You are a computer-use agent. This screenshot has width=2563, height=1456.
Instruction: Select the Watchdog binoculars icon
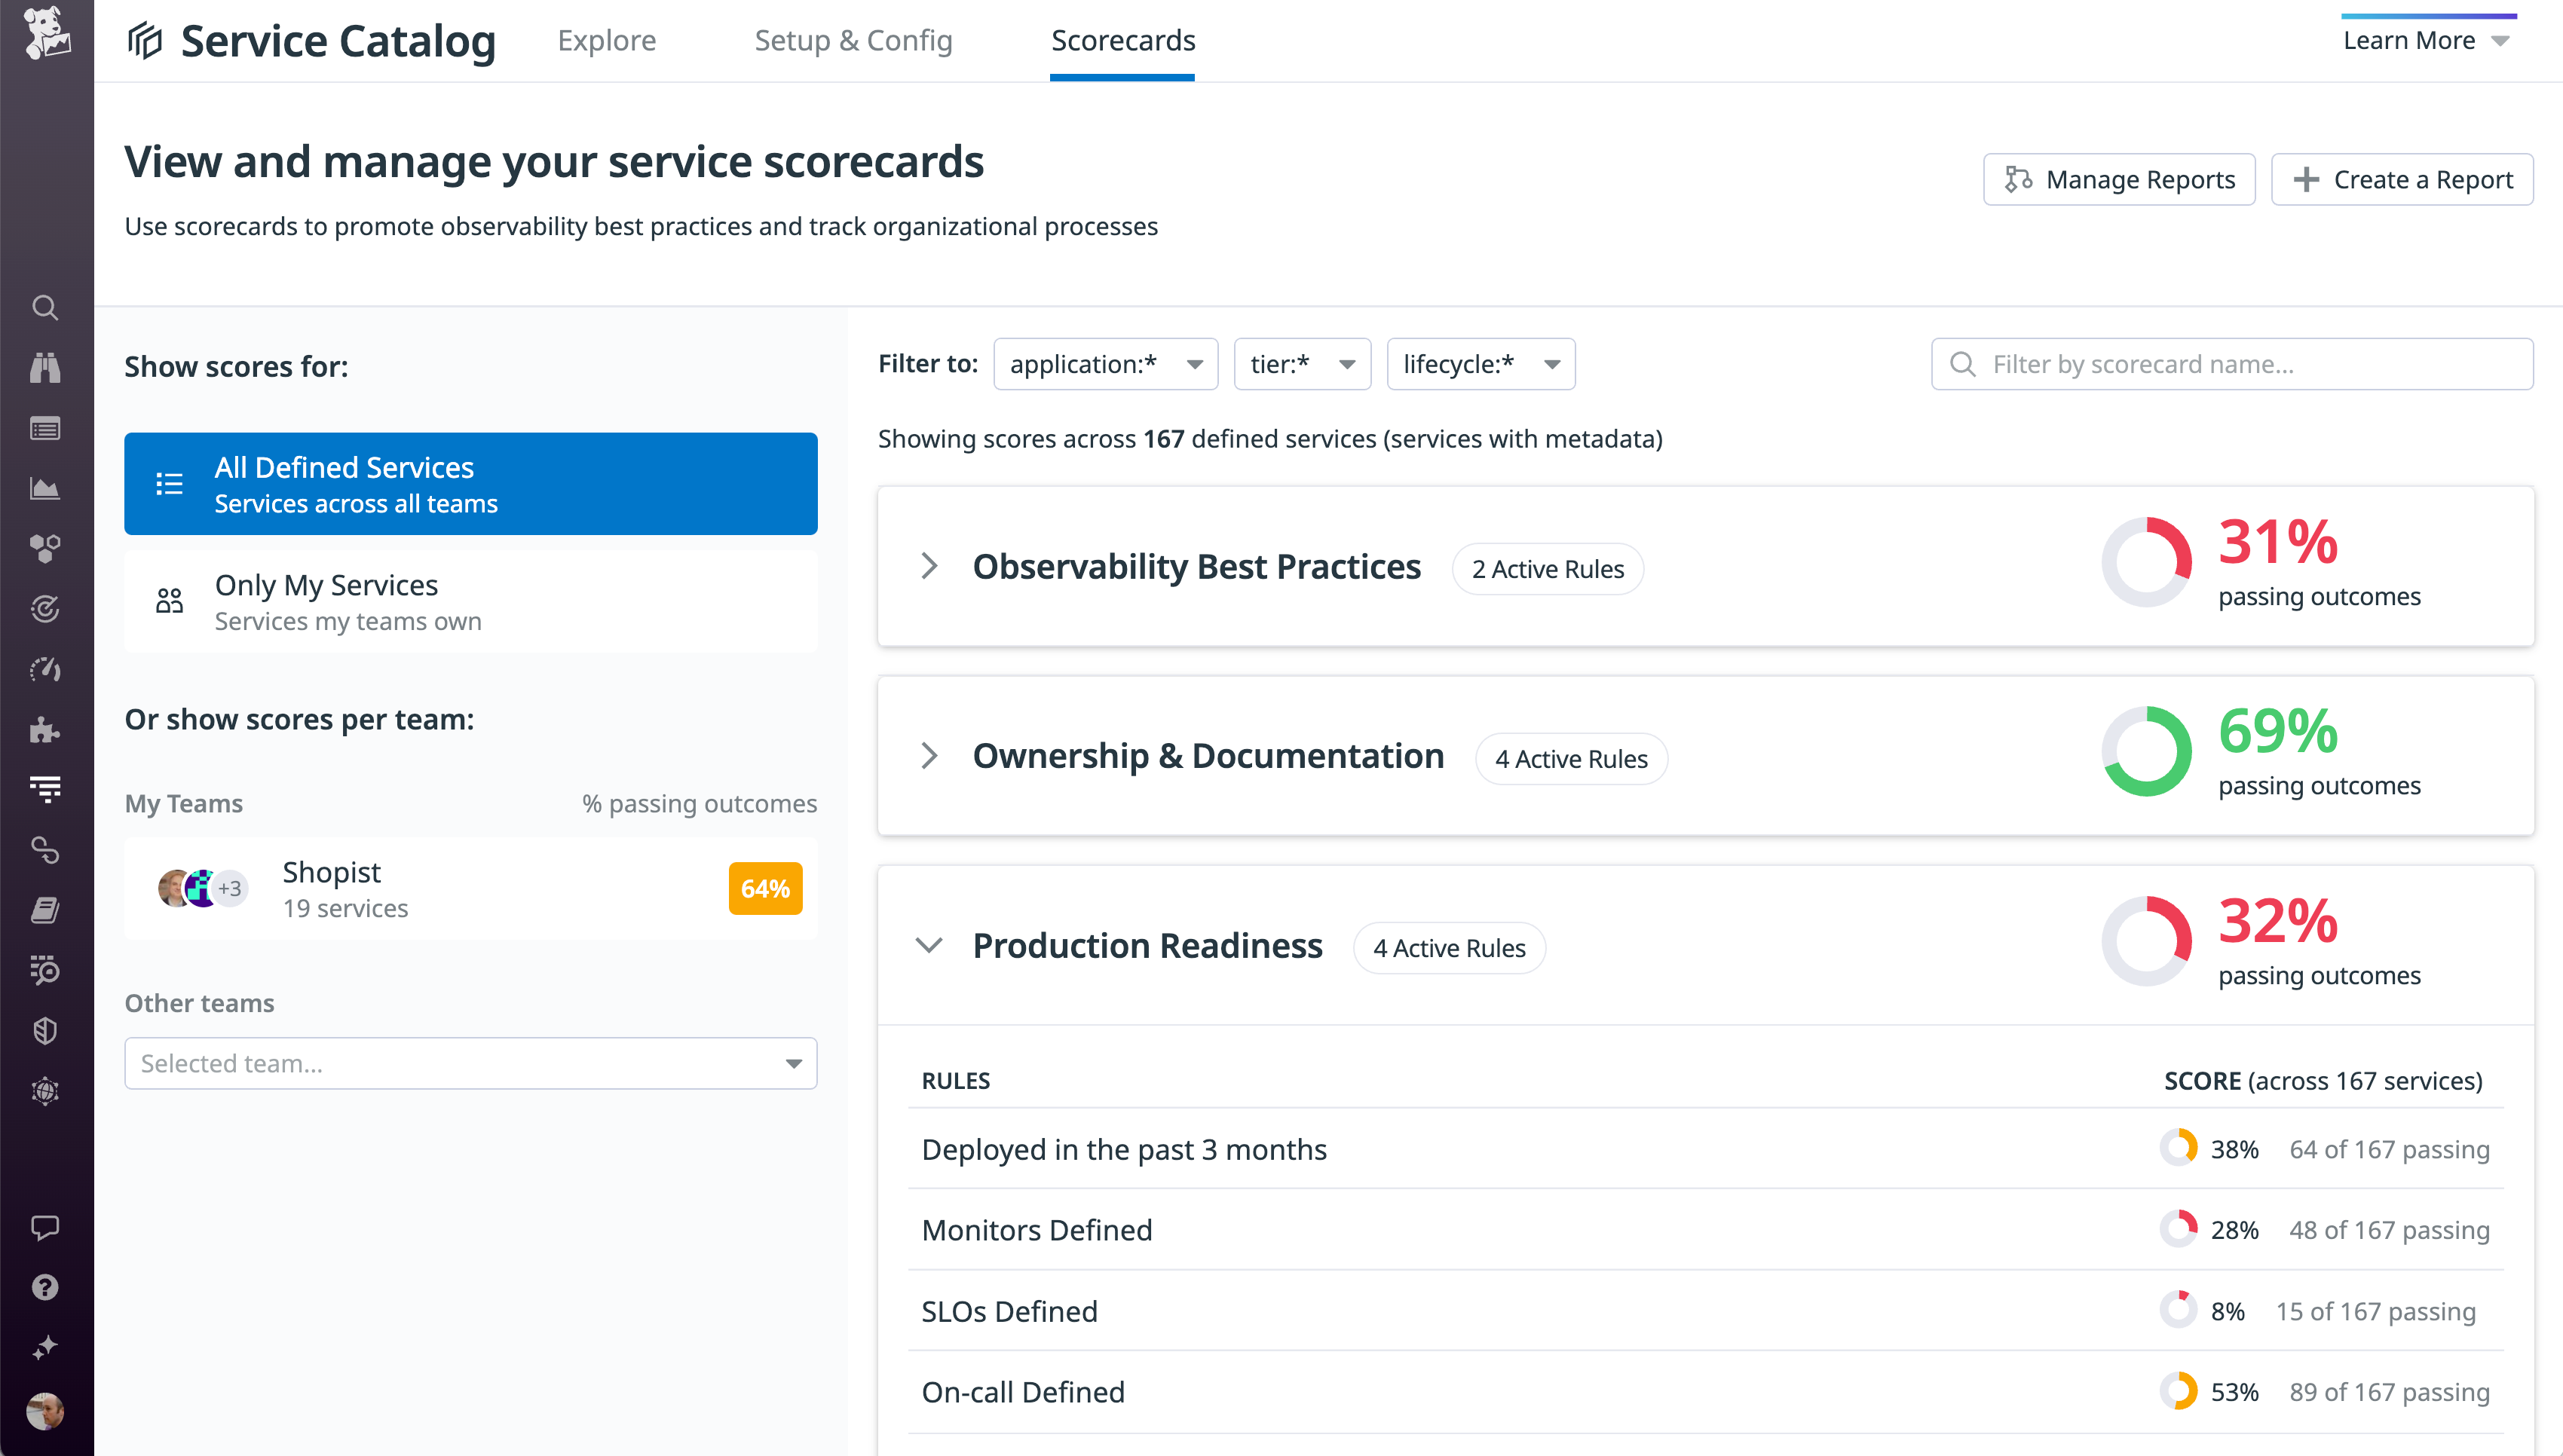pos(45,368)
